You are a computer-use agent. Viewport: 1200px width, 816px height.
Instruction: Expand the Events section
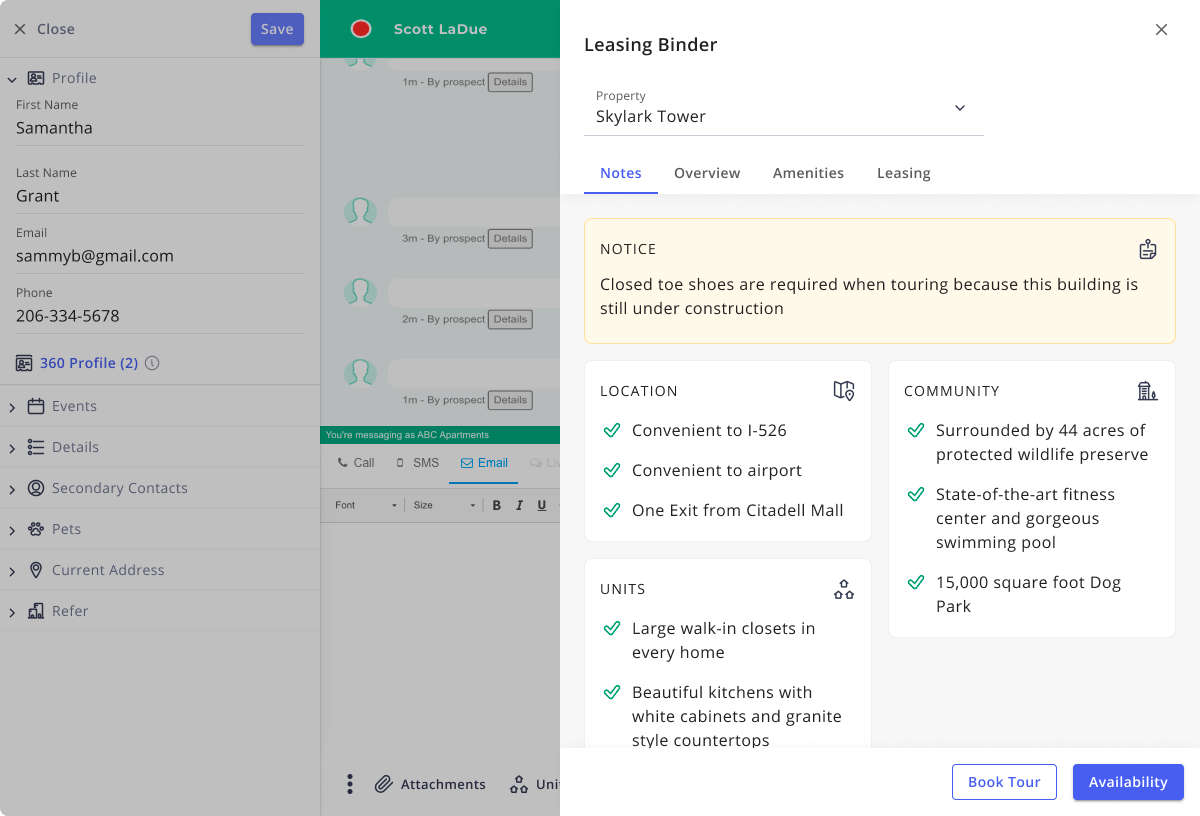coord(74,406)
